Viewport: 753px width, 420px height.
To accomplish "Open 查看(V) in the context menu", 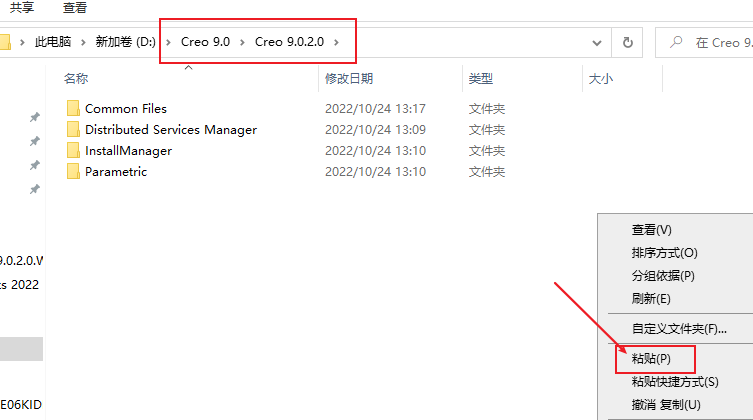I will [652, 230].
